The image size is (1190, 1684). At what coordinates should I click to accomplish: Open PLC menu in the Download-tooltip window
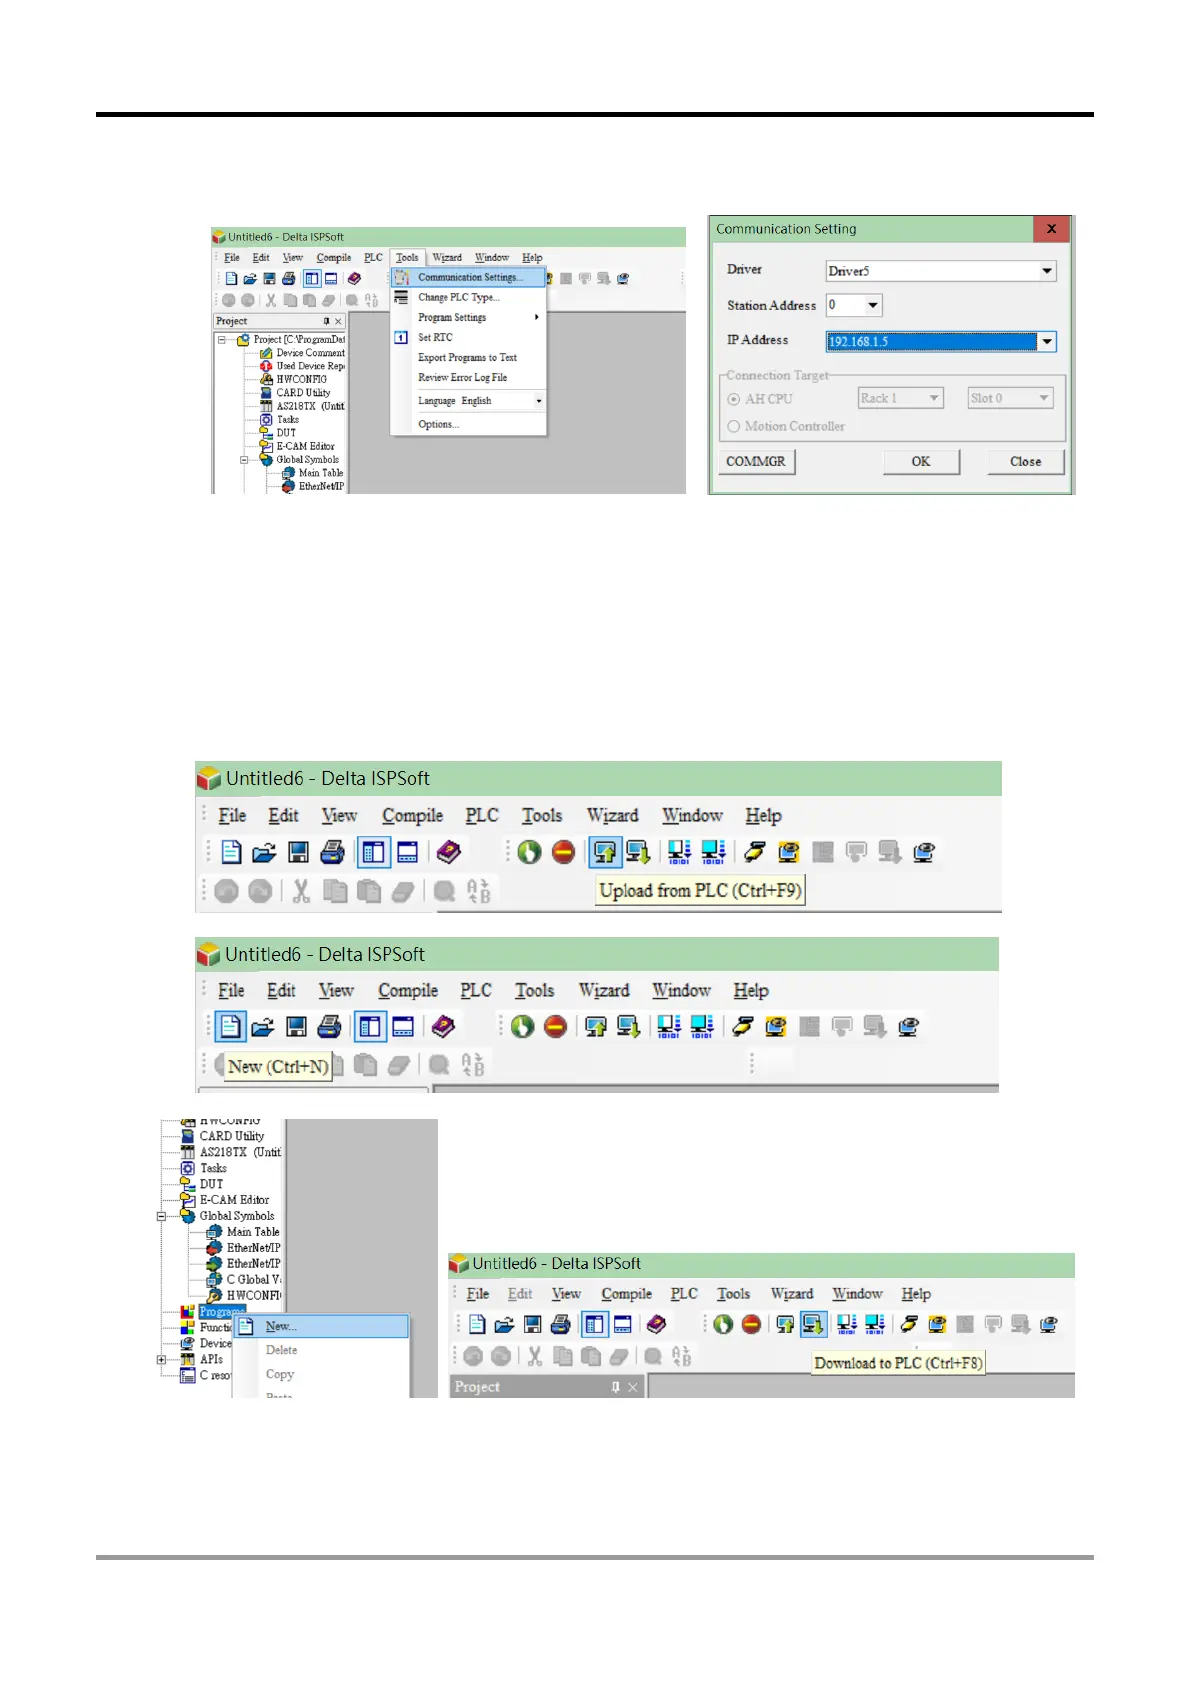684,1294
